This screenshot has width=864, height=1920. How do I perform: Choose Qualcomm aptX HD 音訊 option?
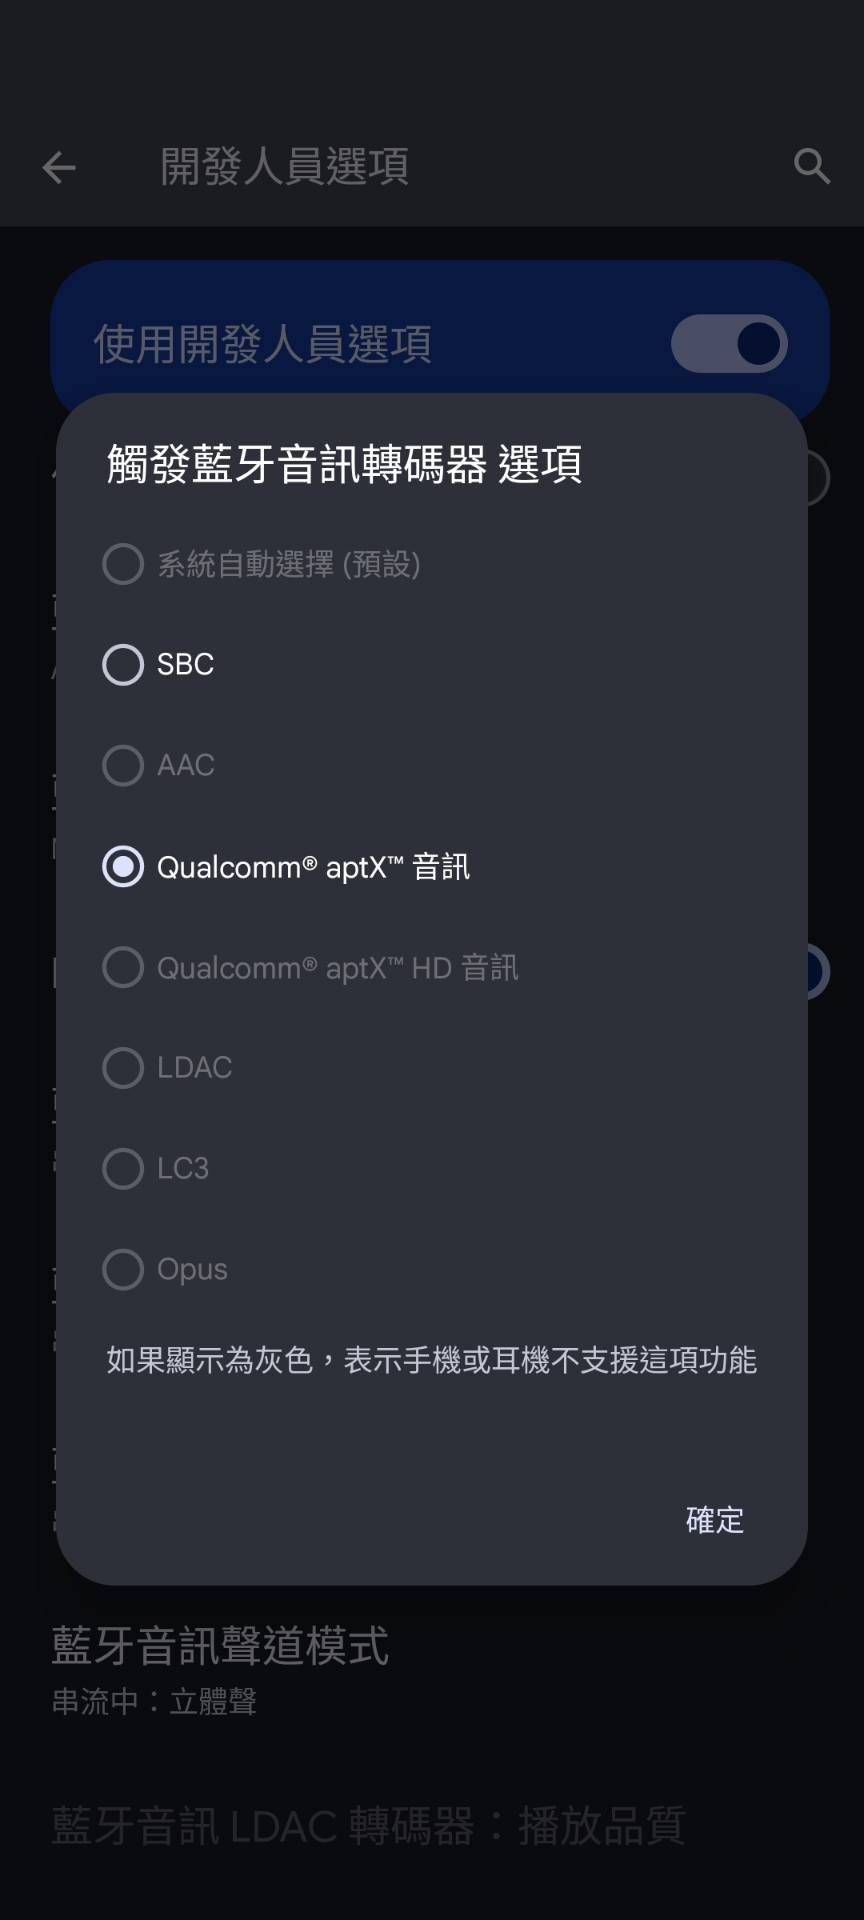click(x=123, y=968)
